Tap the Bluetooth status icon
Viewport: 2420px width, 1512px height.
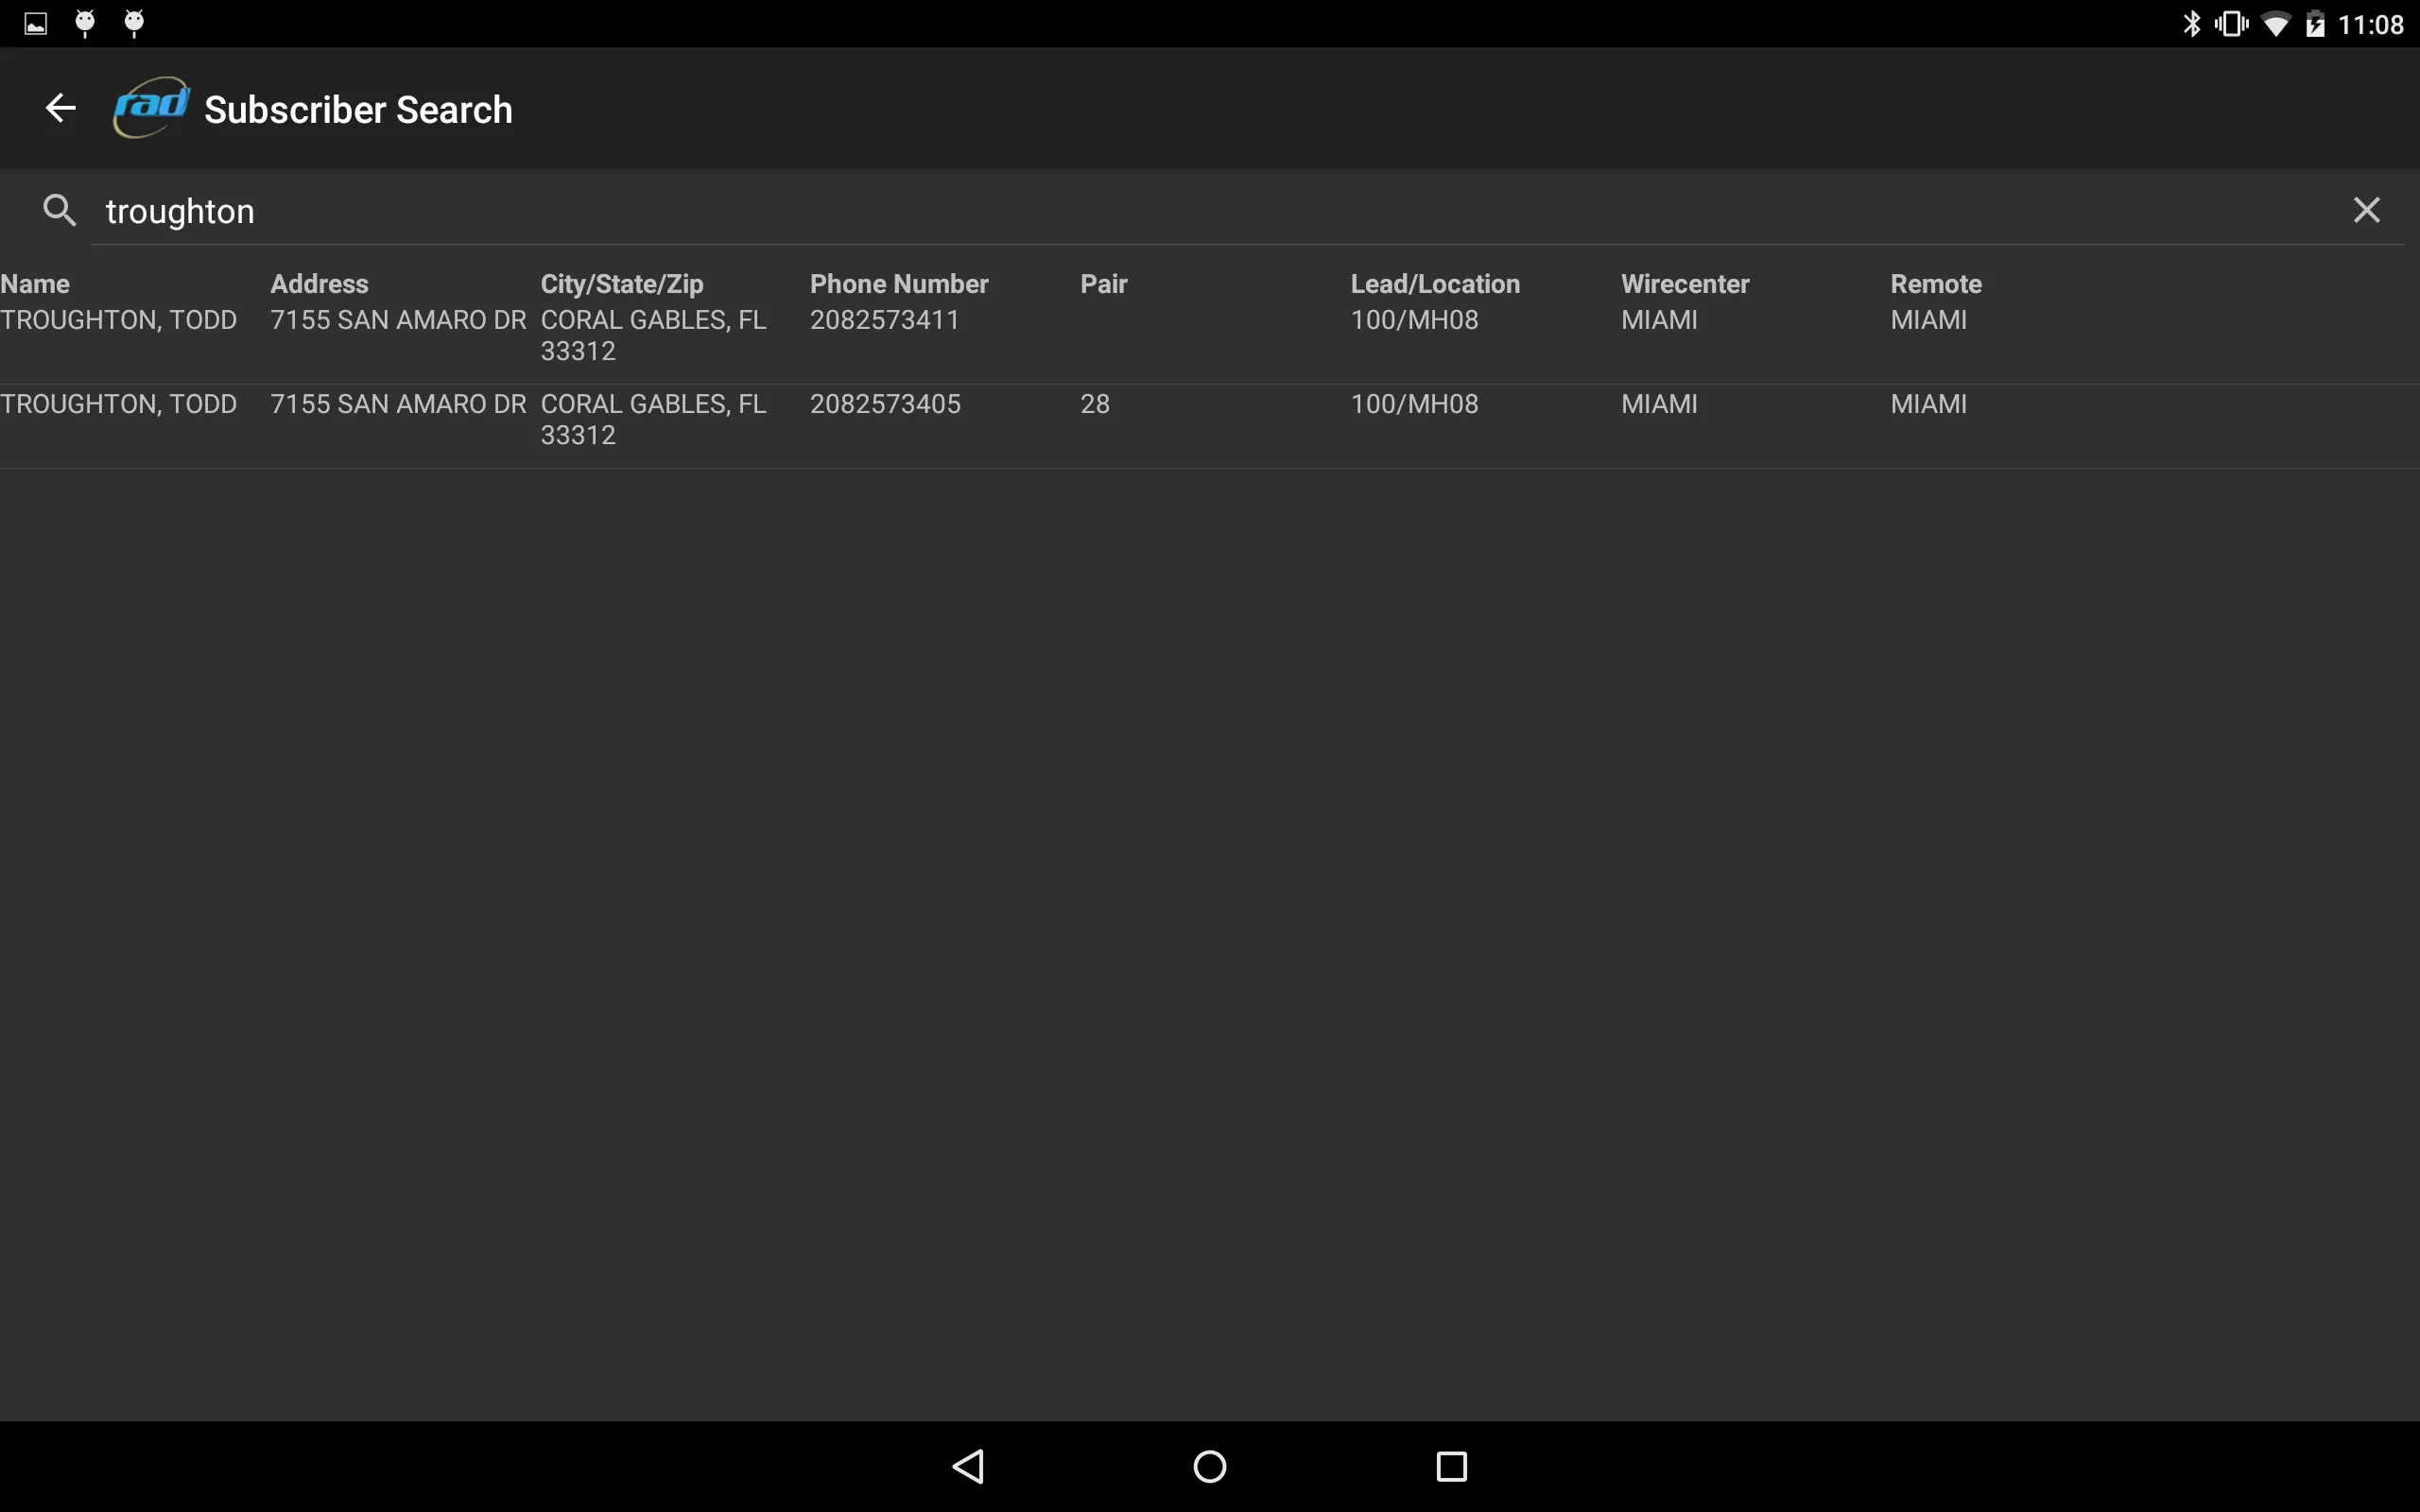(x=2191, y=24)
